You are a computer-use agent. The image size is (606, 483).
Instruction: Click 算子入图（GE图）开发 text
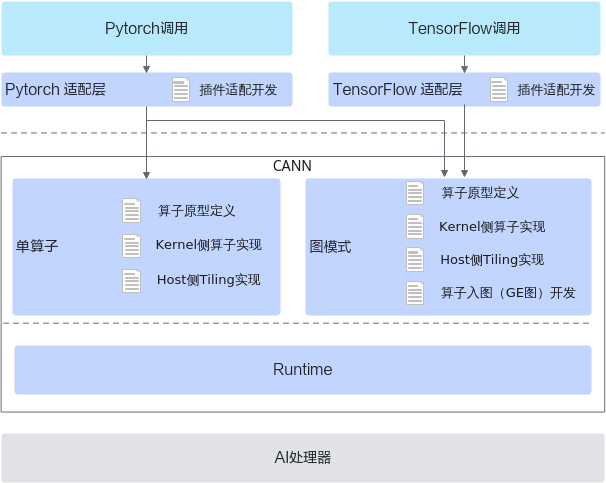tap(508, 293)
